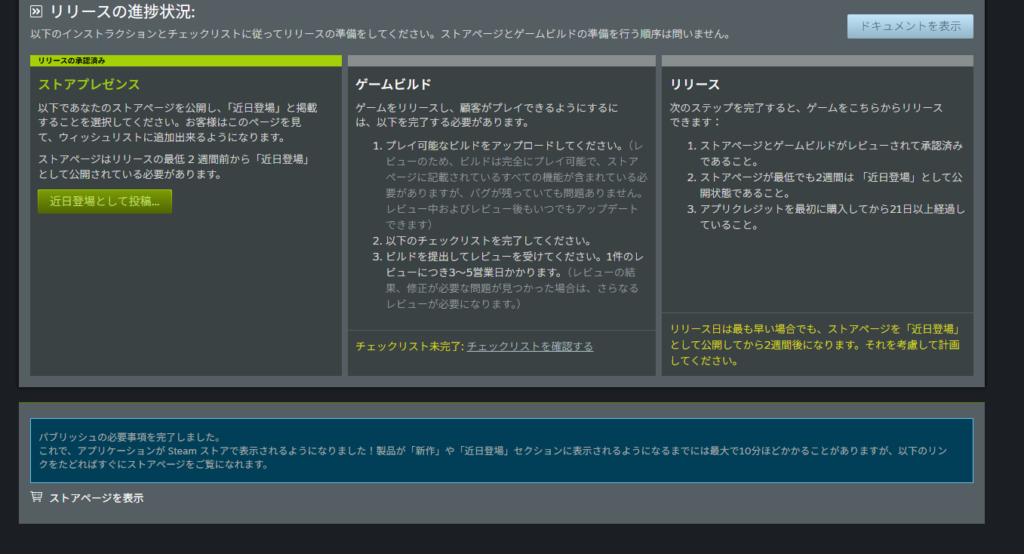Click release step 1 about review approval

[829, 153]
